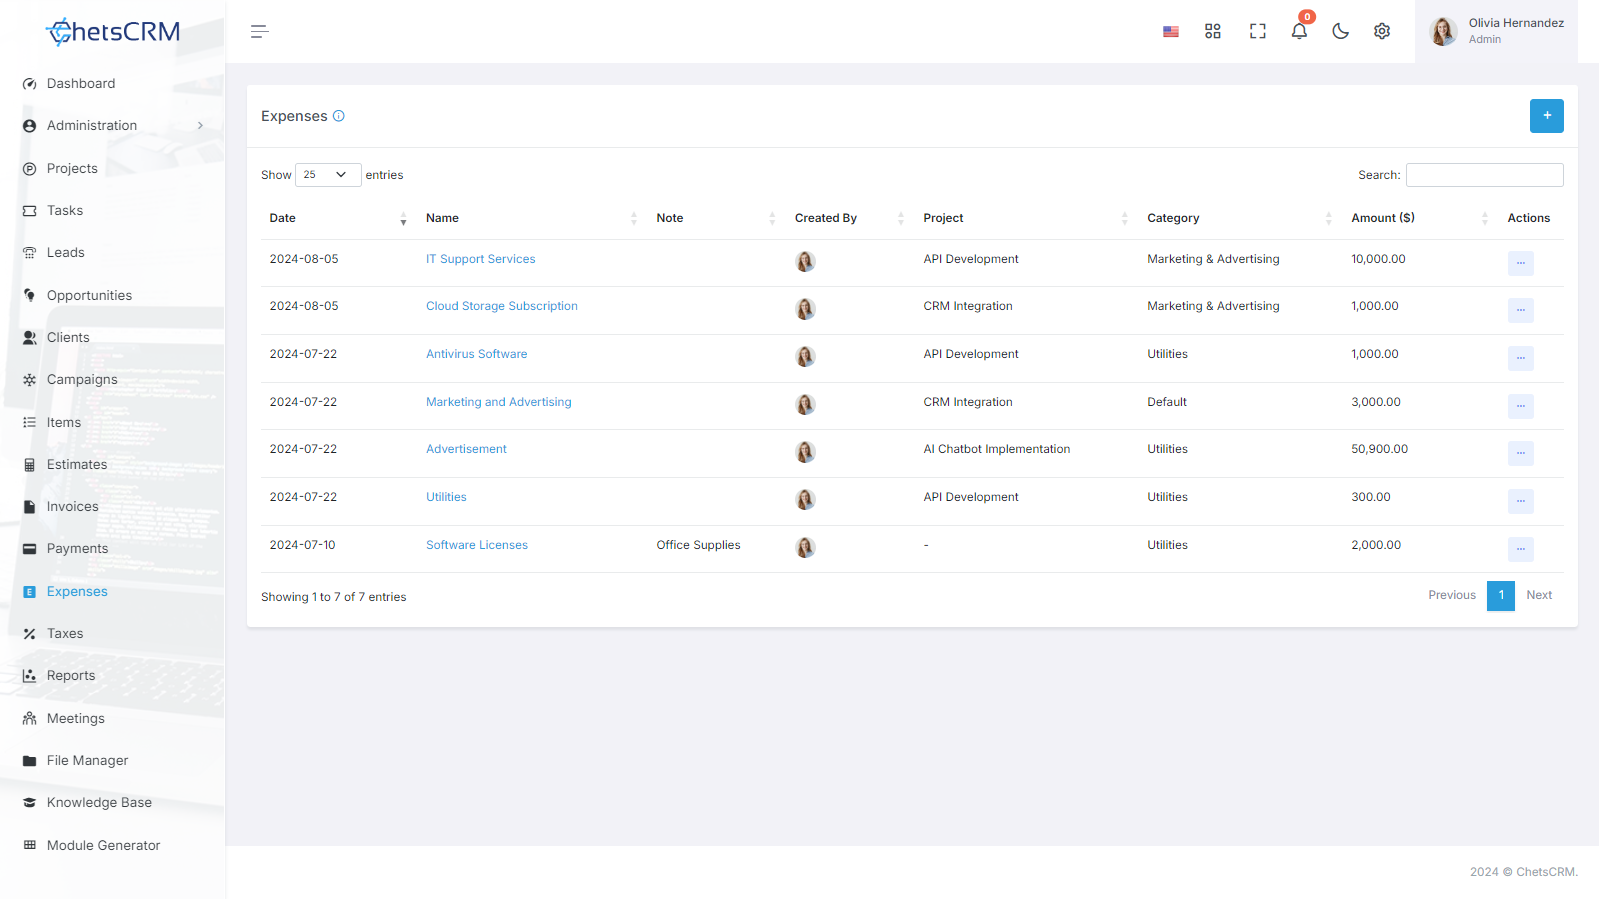Open the settings gear icon
This screenshot has width=1599, height=899.
(x=1382, y=32)
